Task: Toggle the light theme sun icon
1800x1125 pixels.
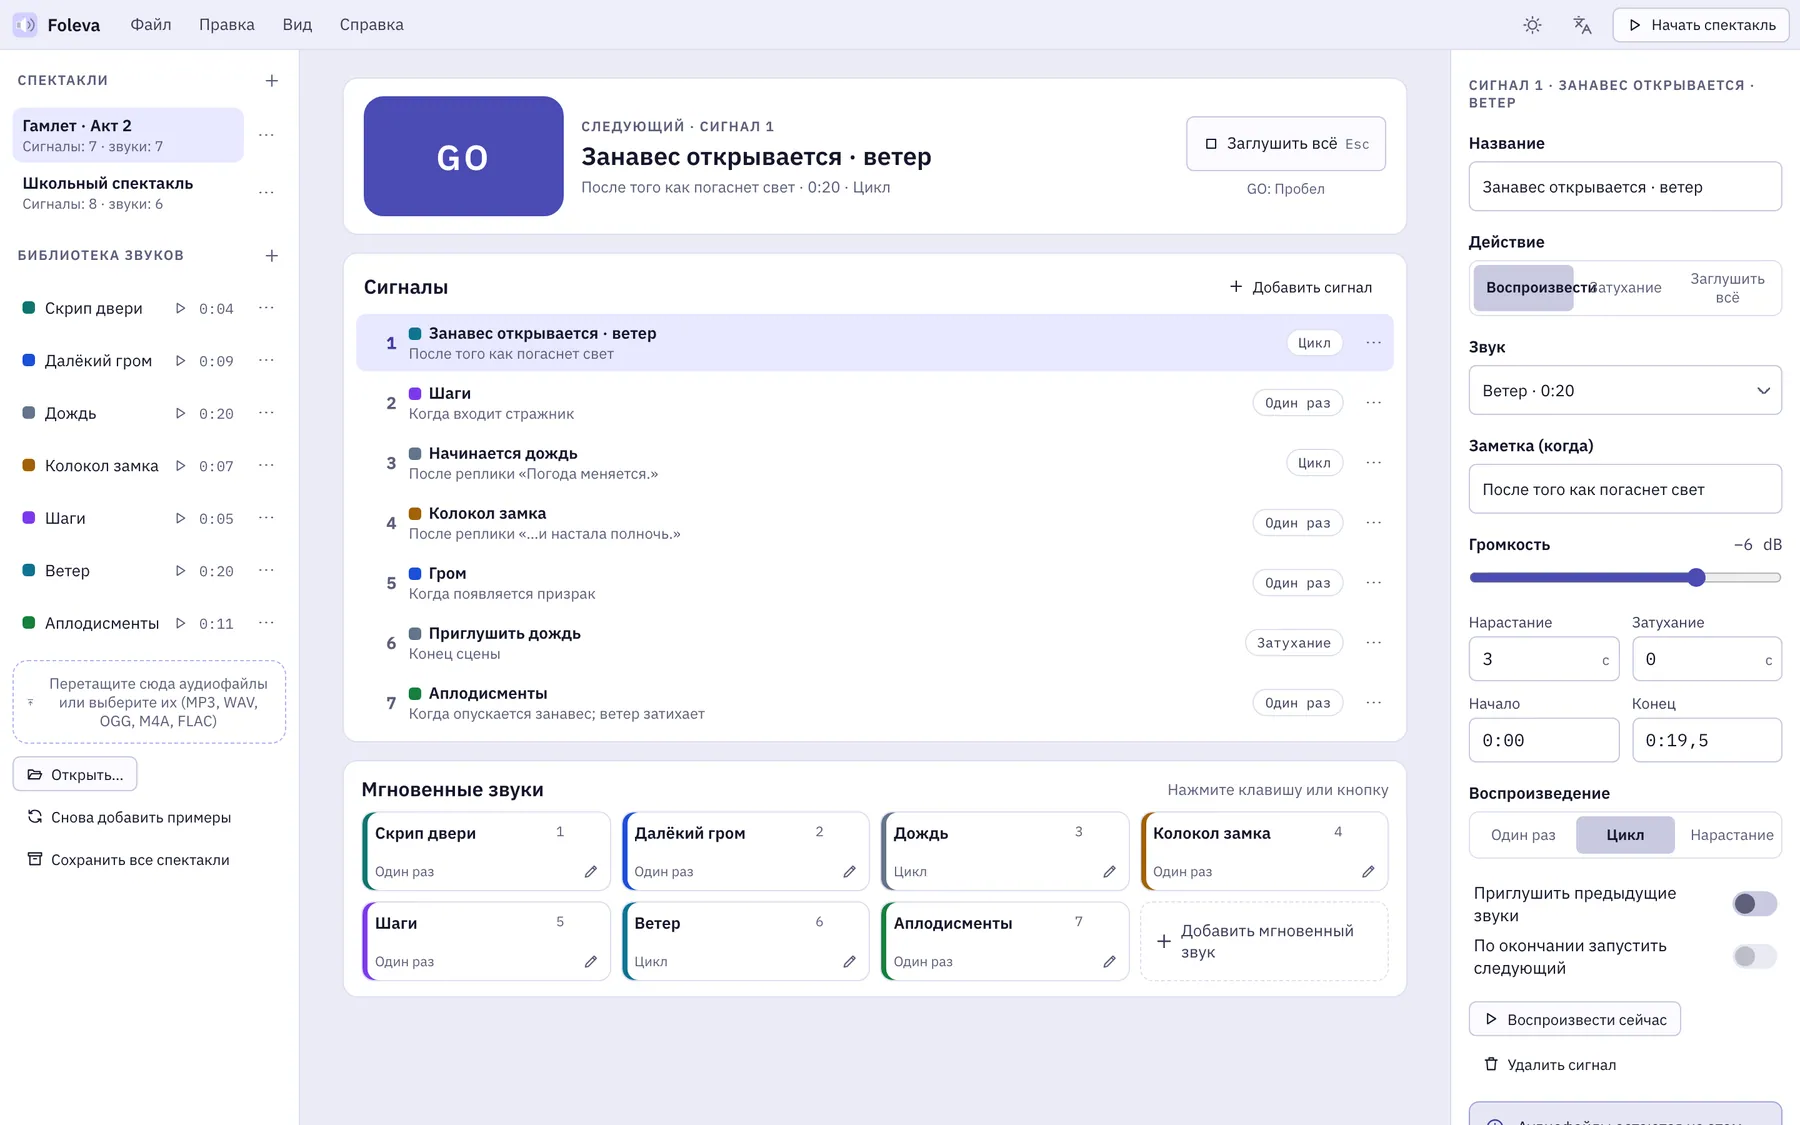Action: (x=1532, y=25)
